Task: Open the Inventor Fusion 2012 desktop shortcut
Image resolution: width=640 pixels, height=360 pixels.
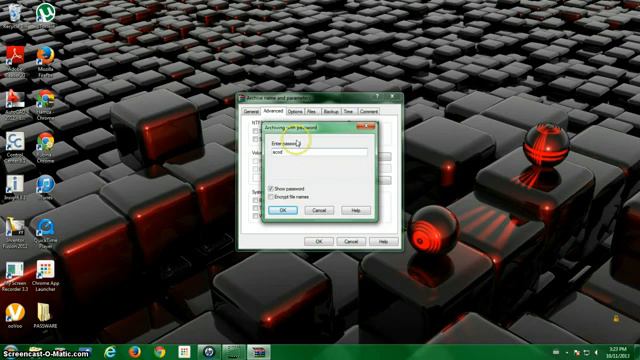Action: (x=15, y=233)
